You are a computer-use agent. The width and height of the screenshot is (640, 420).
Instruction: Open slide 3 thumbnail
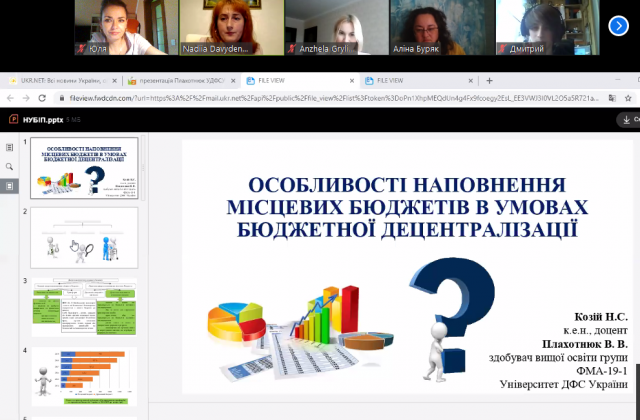tap(84, 307)
